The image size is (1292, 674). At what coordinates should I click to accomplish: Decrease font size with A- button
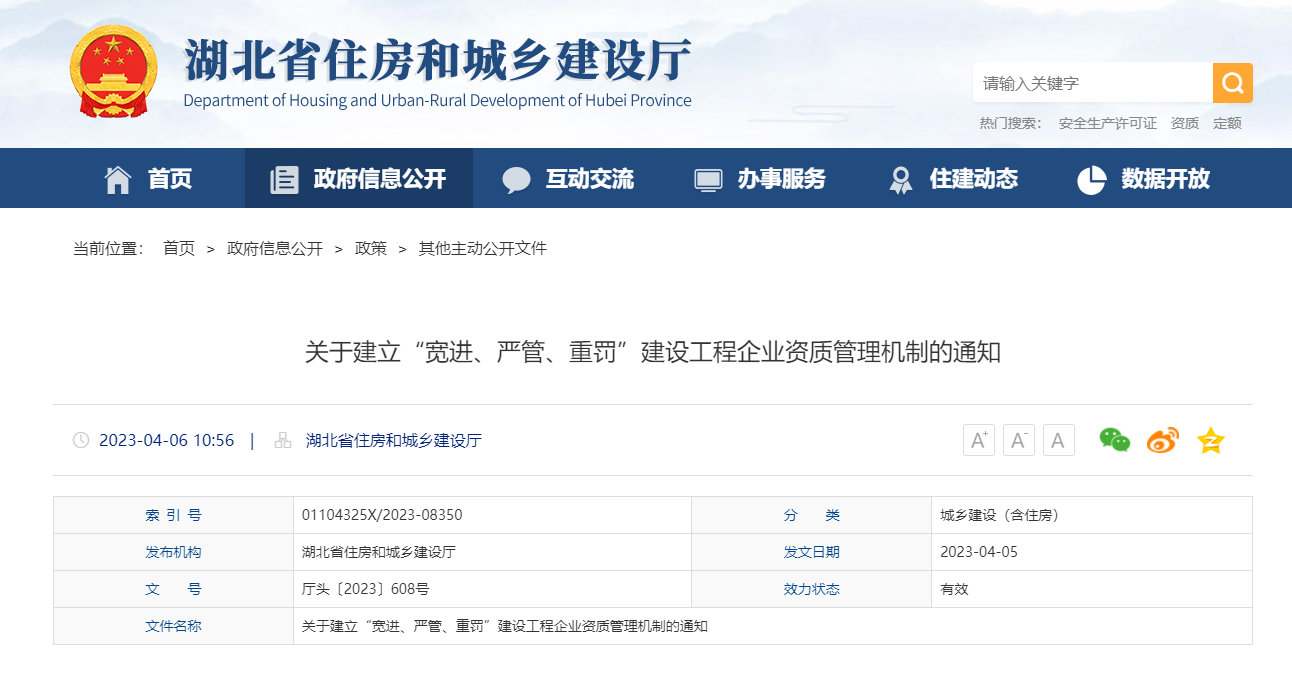(x=1019, y=440)
